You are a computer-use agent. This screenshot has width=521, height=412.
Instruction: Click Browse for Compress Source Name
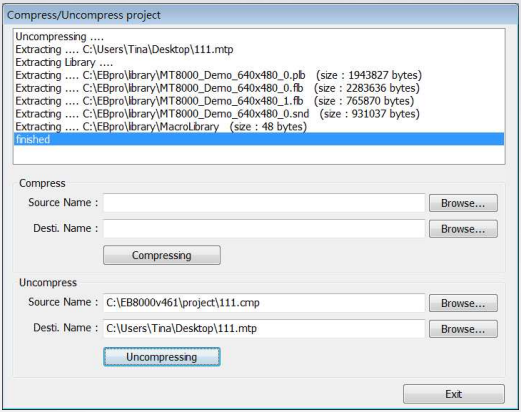point(463,203)
